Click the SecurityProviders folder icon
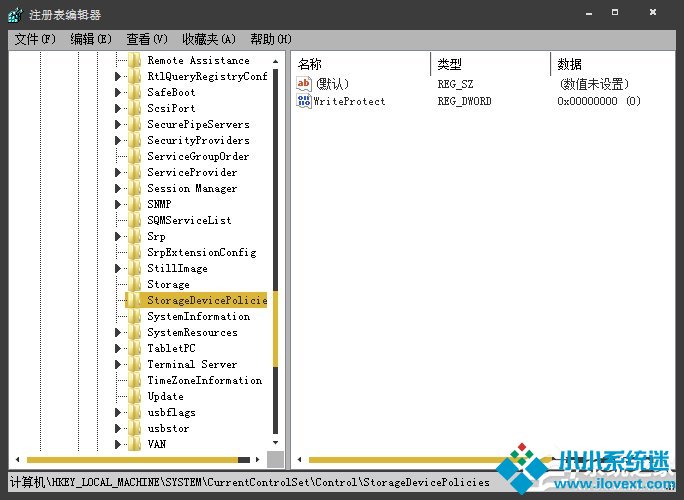 point(135,140)
